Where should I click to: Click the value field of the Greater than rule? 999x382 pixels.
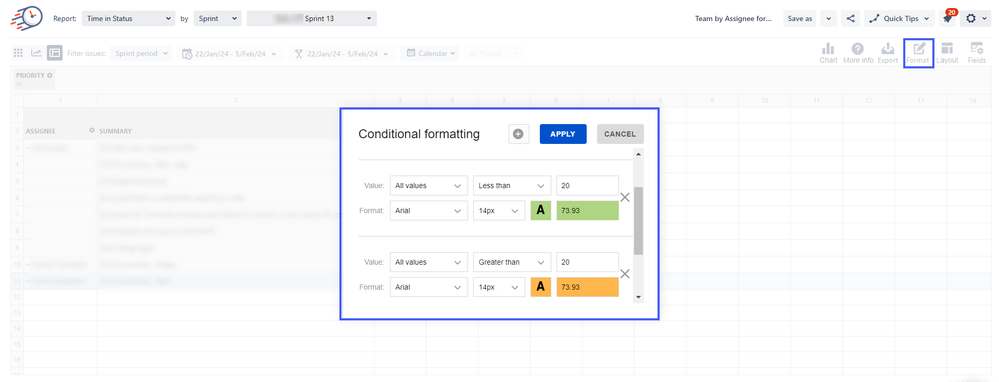[587, 262]
